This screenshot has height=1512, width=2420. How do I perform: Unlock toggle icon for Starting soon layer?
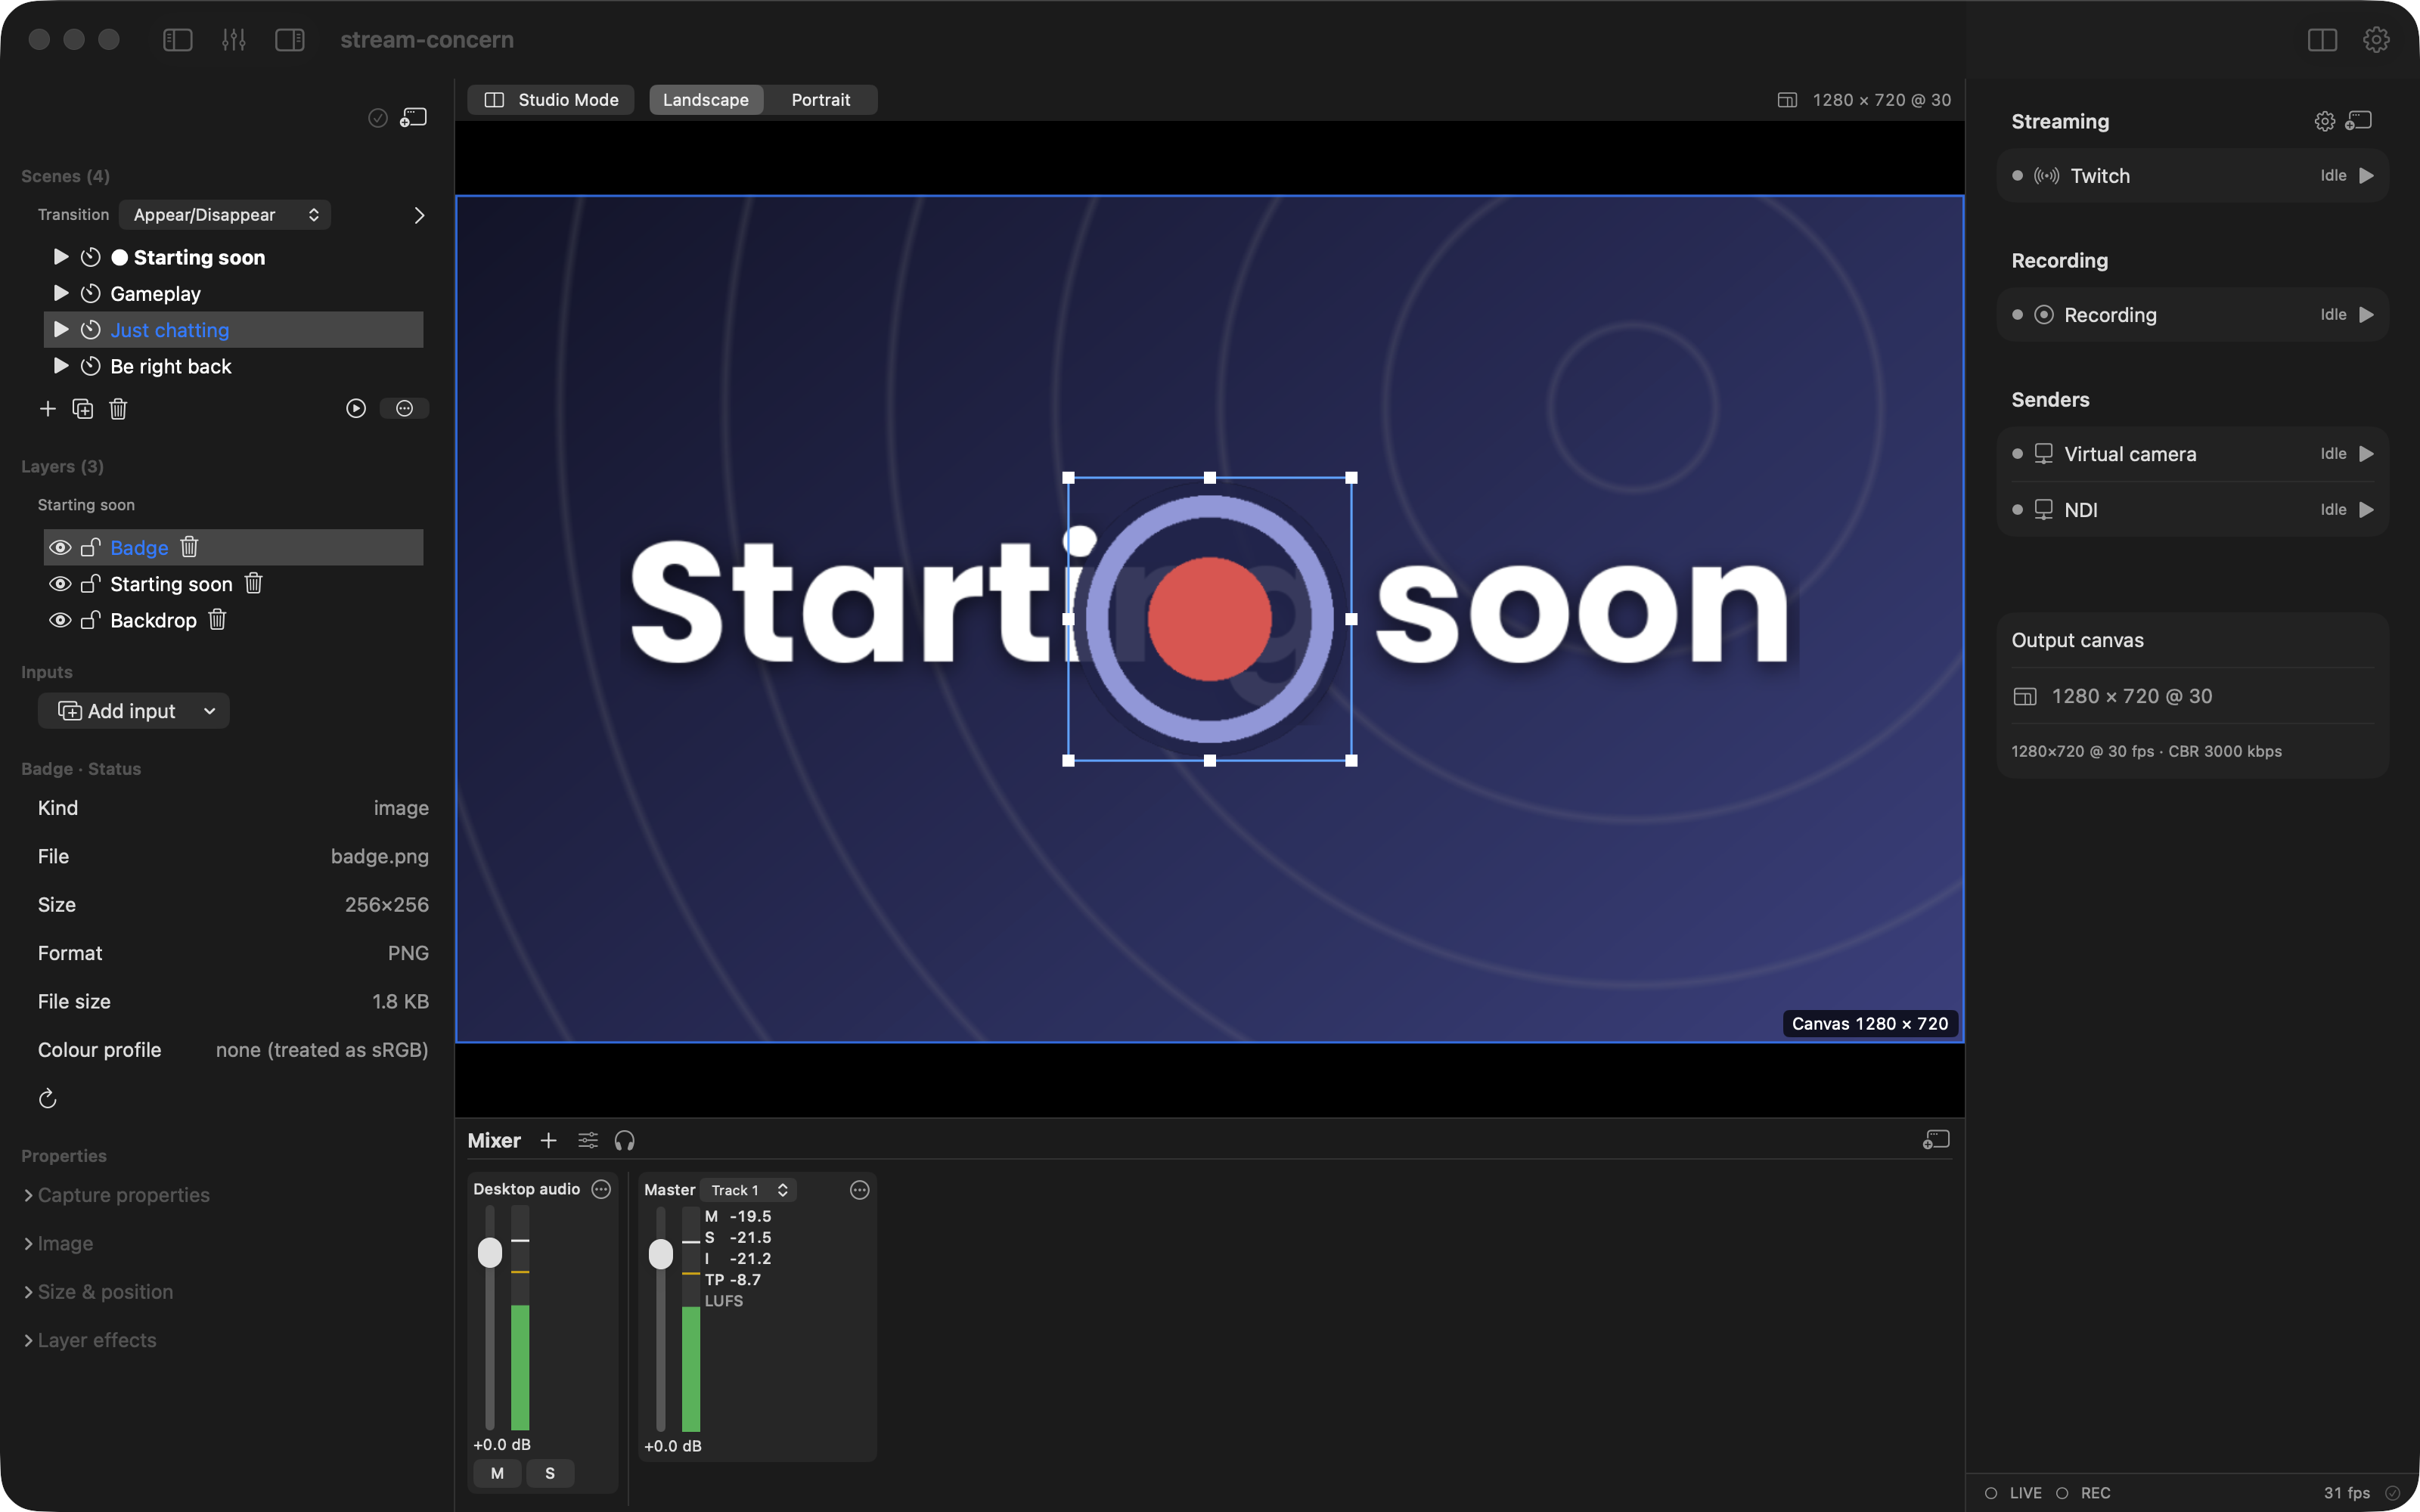tap(90, 584)
